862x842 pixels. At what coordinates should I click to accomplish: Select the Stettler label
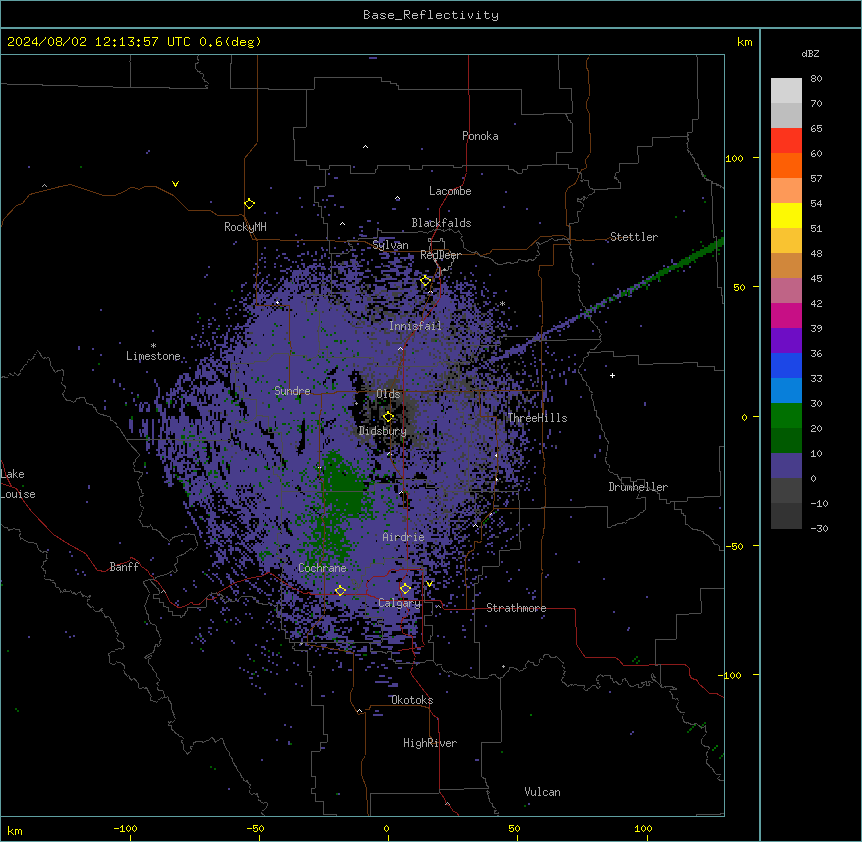point(634,237)
